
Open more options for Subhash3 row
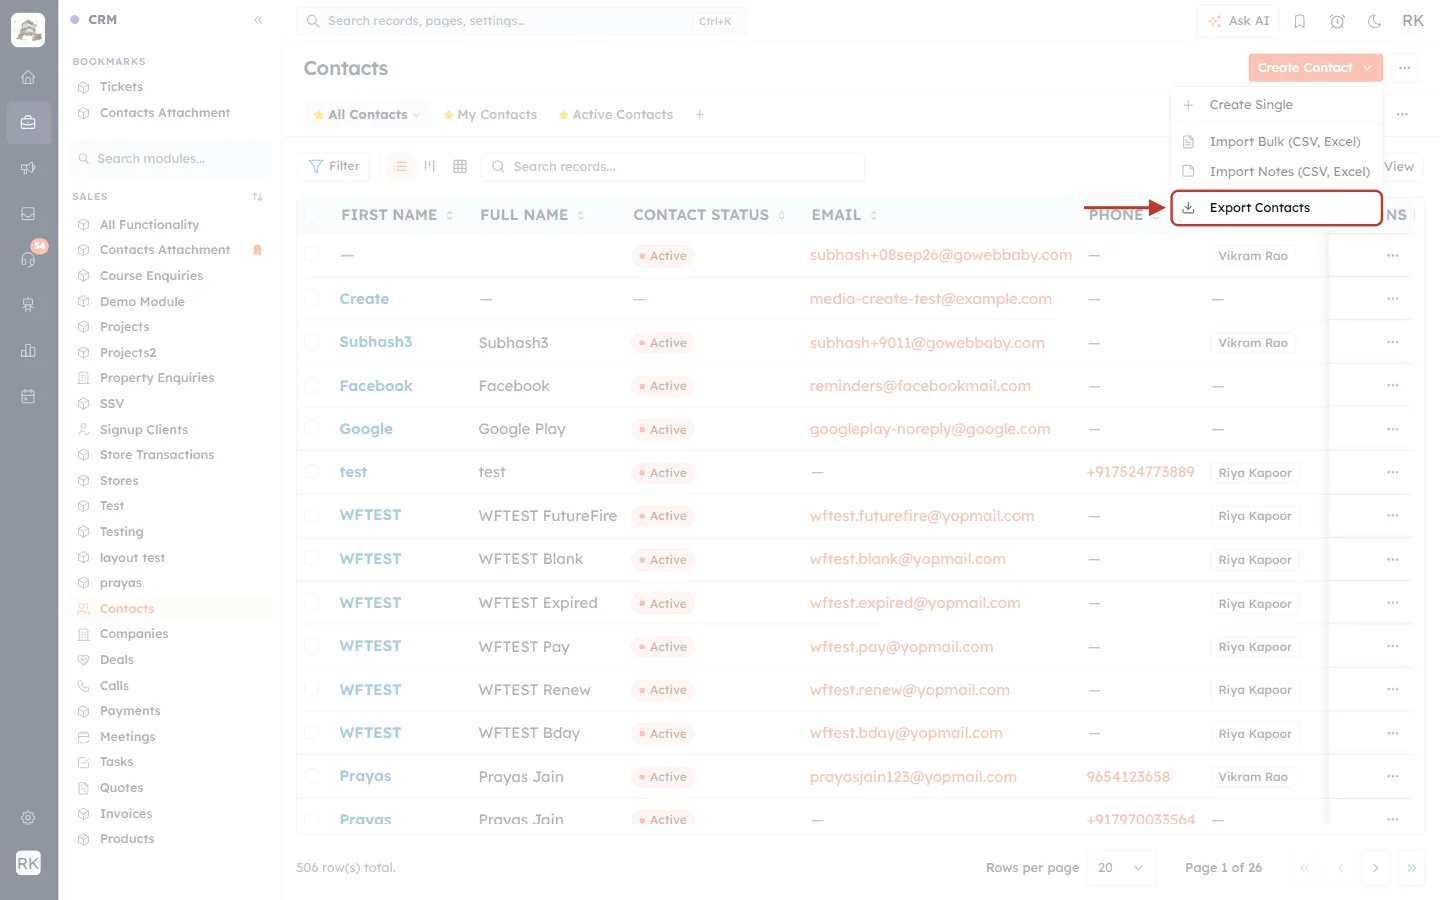1393,342
